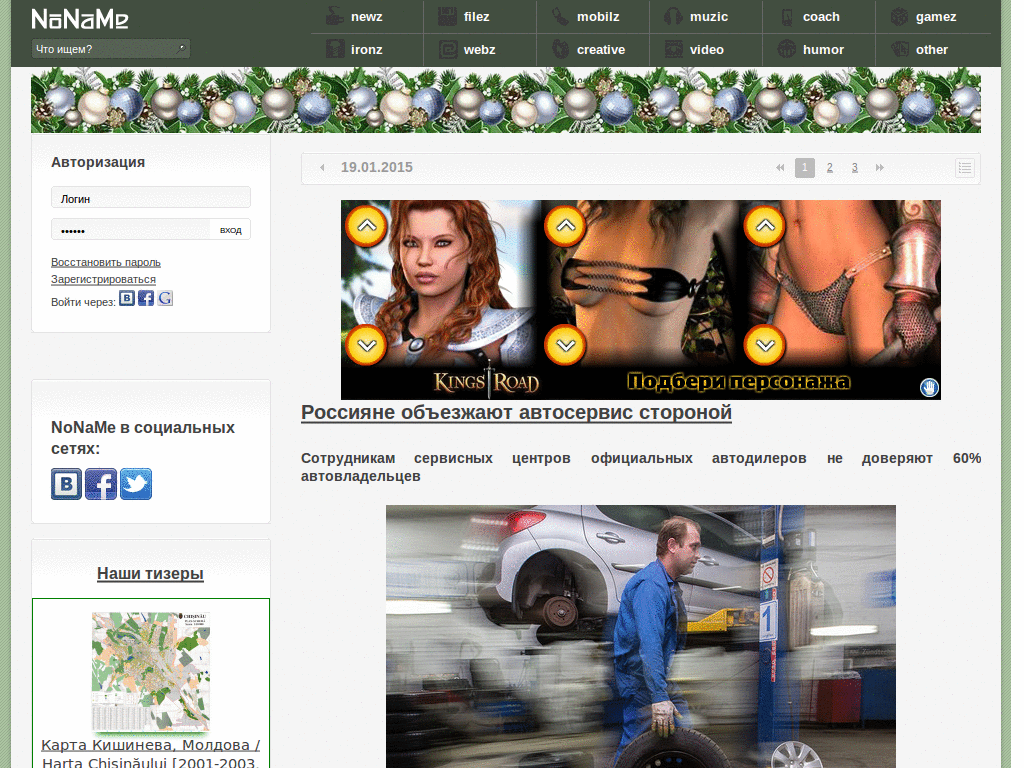Click the Карта Кишинева map thumbnail

150,672
